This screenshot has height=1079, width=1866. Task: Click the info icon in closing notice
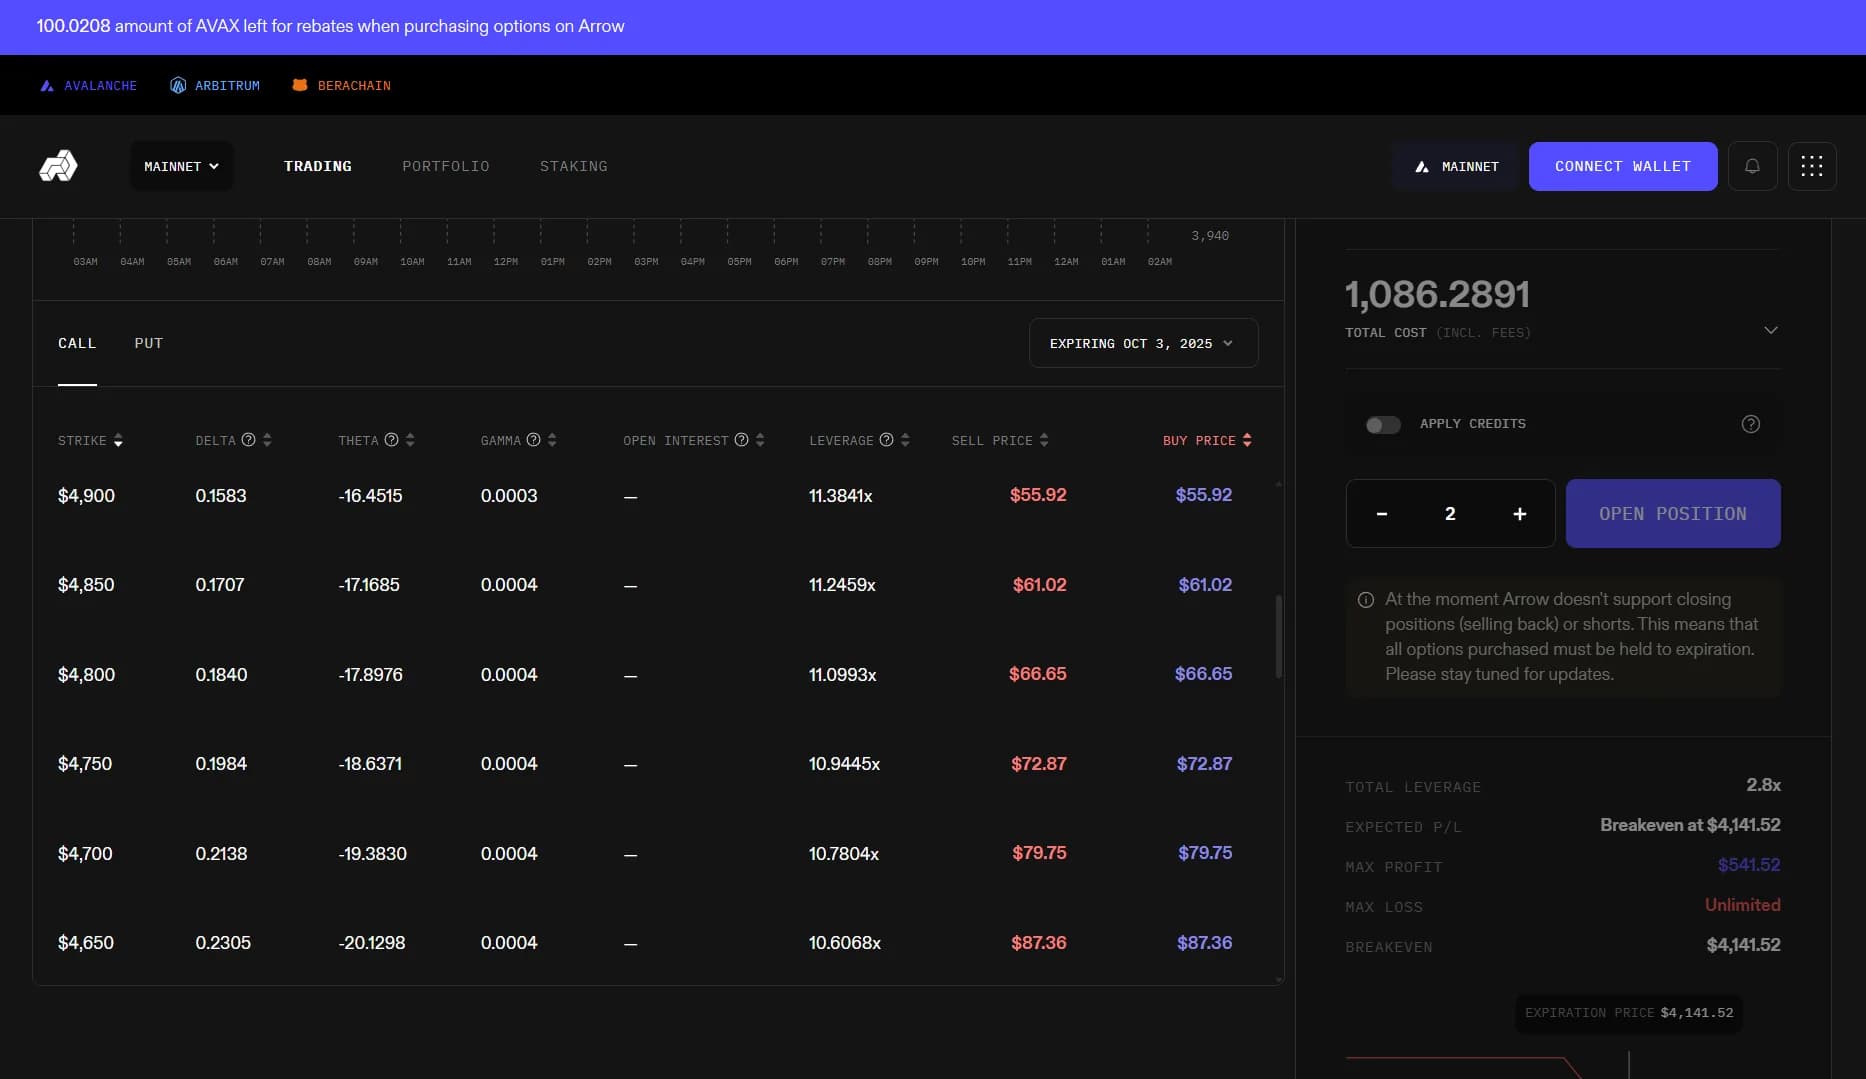coord(1366,600)
